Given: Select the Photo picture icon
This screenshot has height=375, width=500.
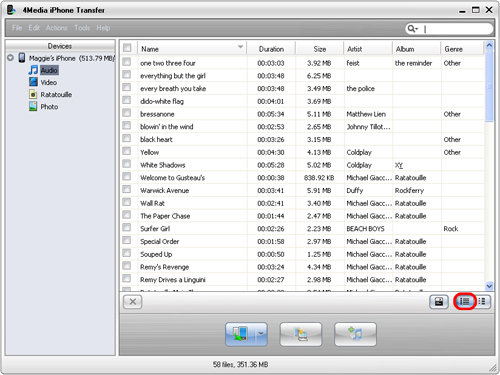Looking at the screenshot, I should click(x=33, y=107).
